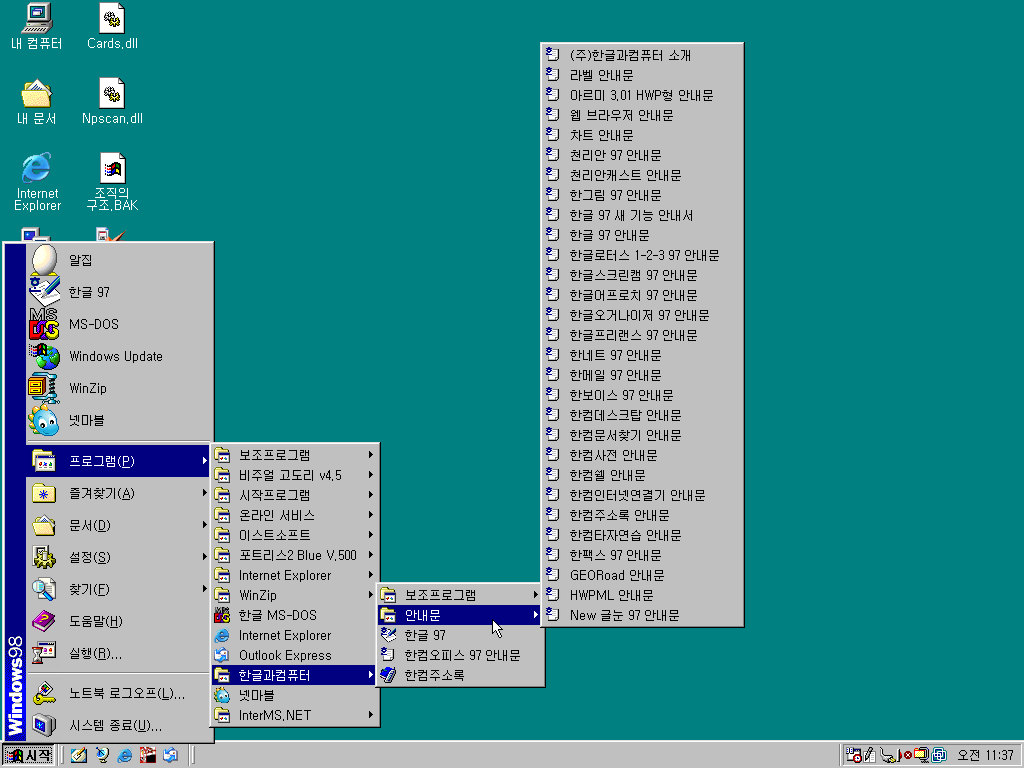Viewport: 1024px width, 768px height.
Task: Expand the 찾기(F) find submenu
Action: (120, 589)
